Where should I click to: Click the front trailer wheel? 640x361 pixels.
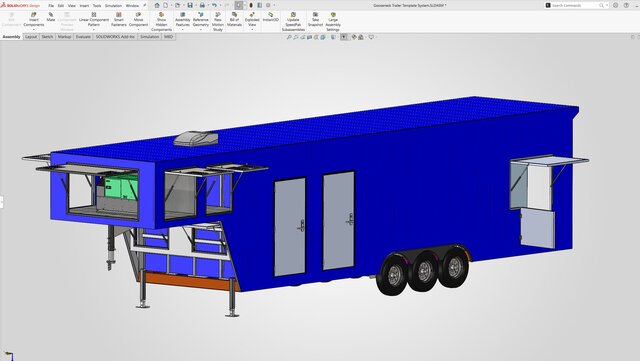(394, 274)
